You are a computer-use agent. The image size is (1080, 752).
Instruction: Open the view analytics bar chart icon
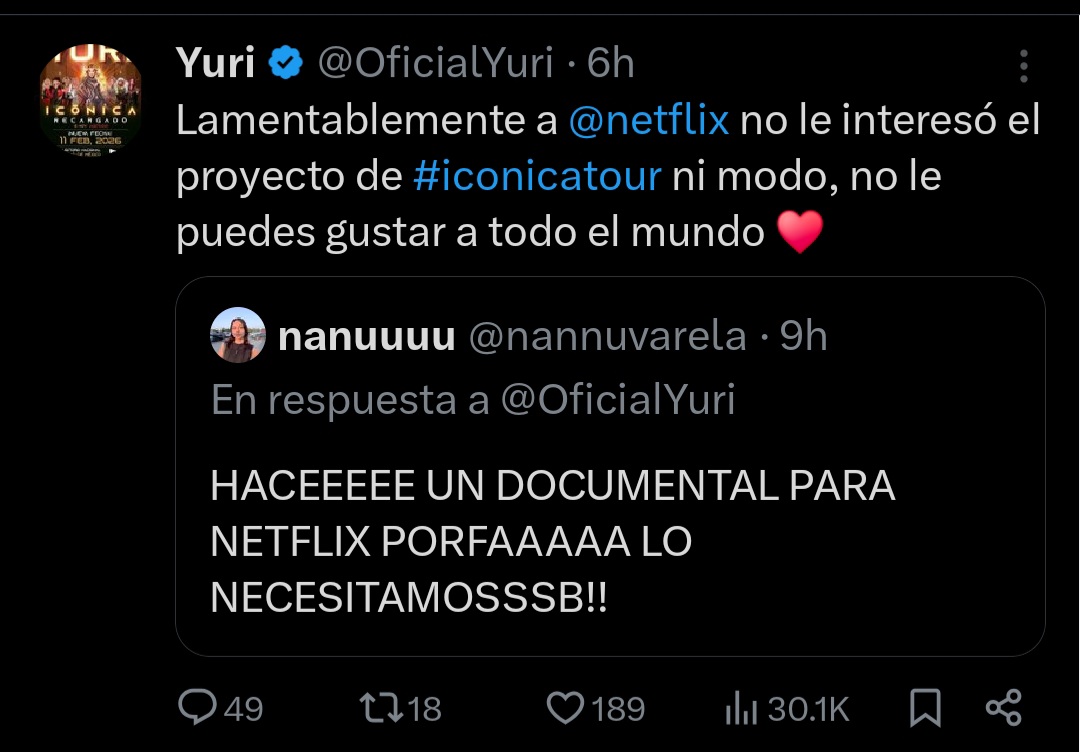tap(741, 709)
